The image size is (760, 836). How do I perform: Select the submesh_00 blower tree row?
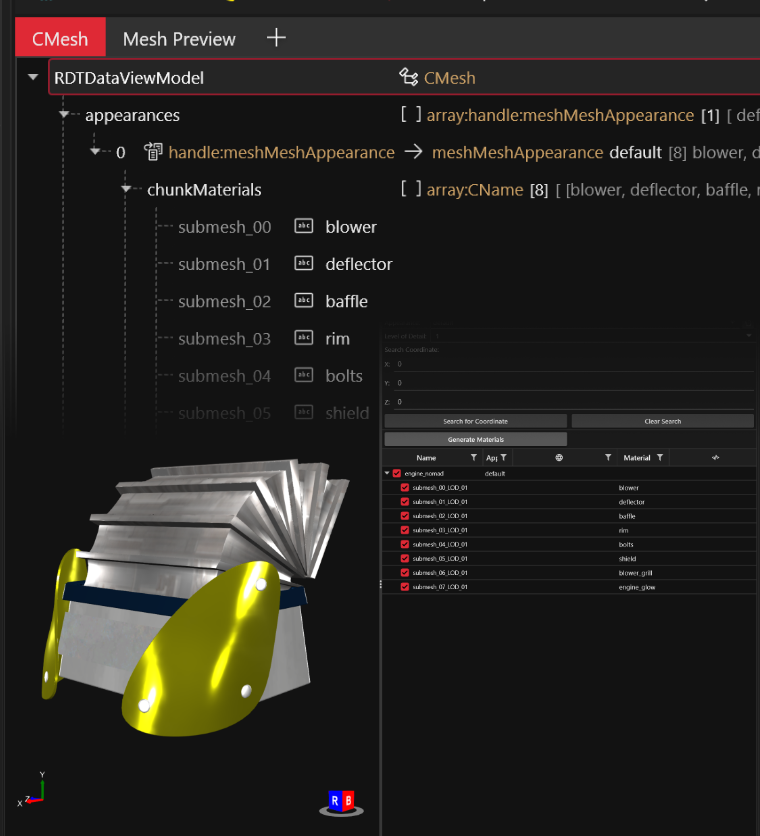(277, 227)
